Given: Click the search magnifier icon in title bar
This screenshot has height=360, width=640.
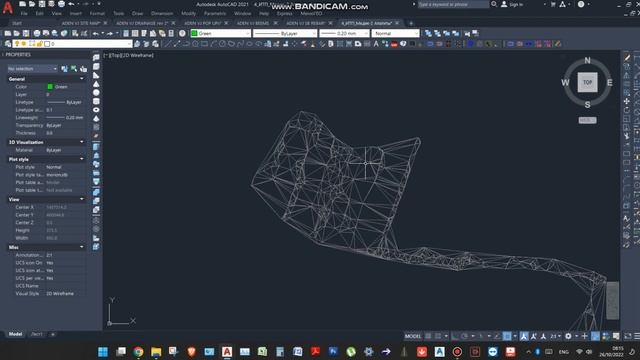Looking at the screenshot, I should (494, 4).
